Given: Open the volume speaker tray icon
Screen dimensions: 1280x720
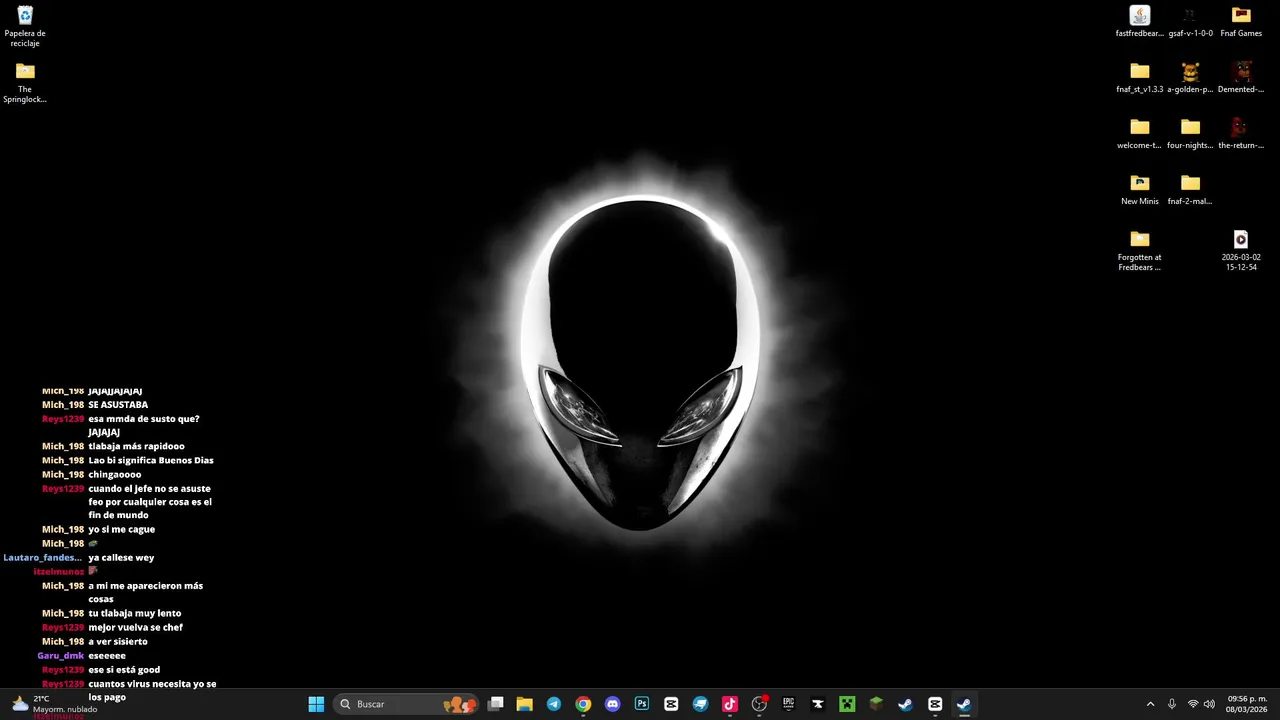Looking at the screenshot, I should pyautogui.click(x=1209, y=704).
